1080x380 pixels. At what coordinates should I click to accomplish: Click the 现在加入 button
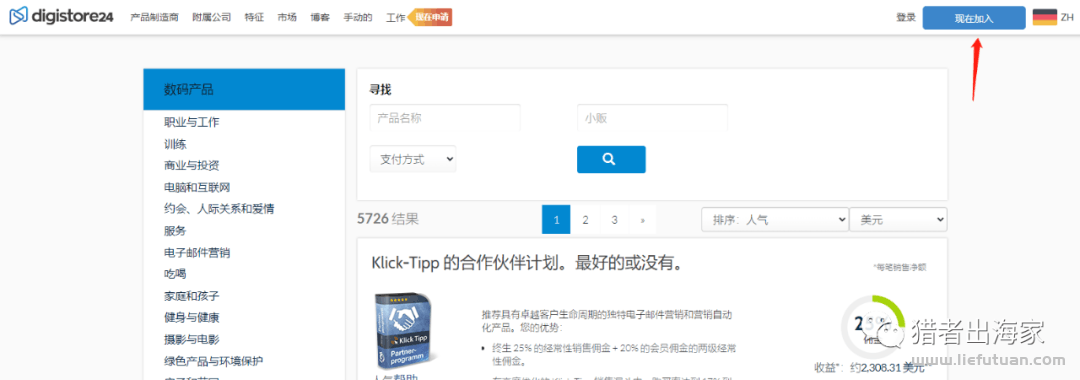pyautogui.click(x=974, y=19)
